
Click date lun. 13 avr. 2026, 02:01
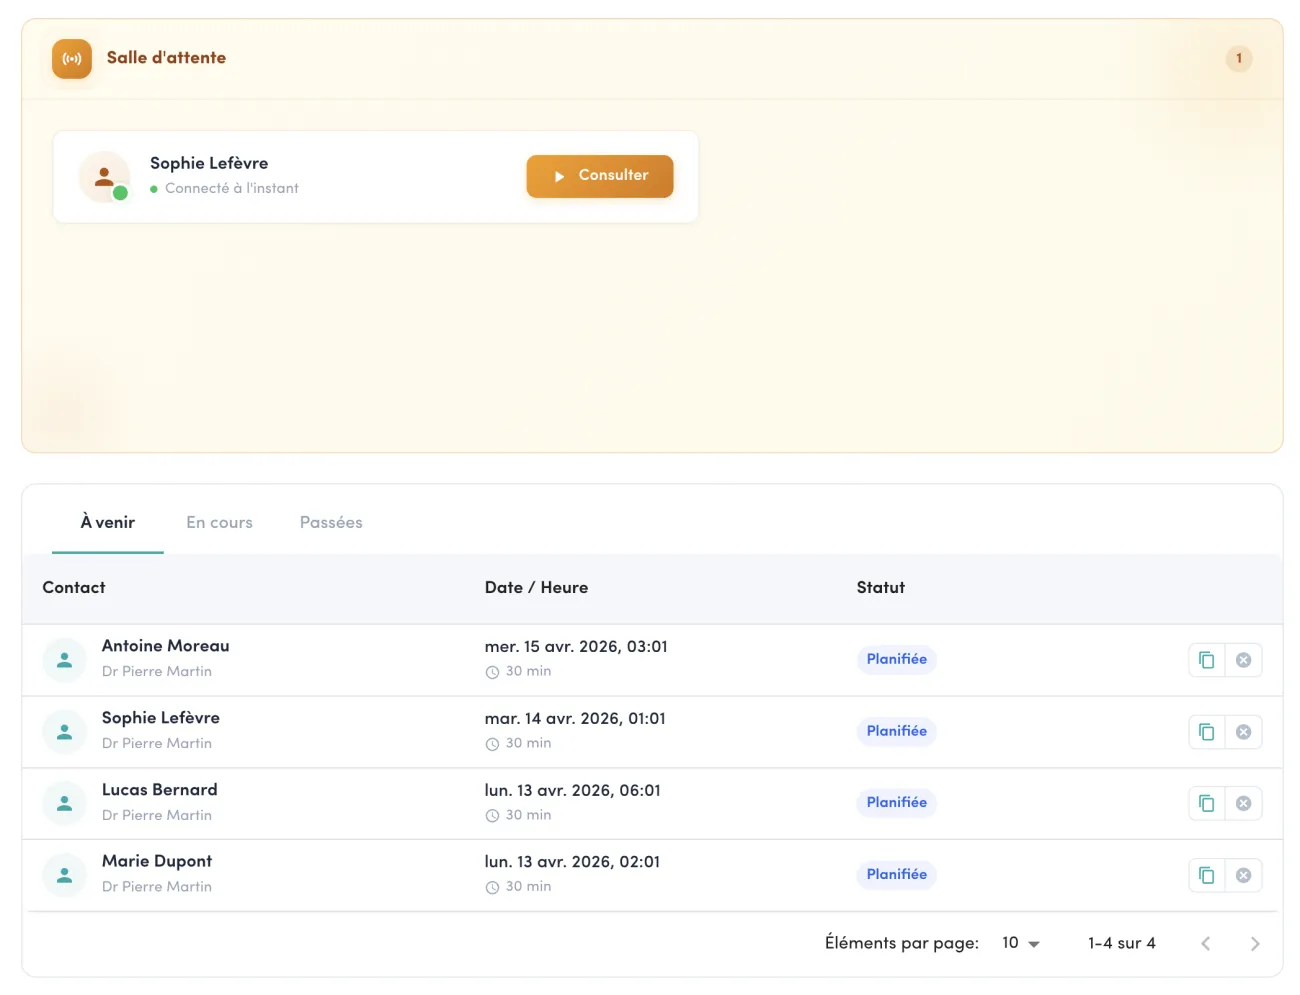pos(573,862)
